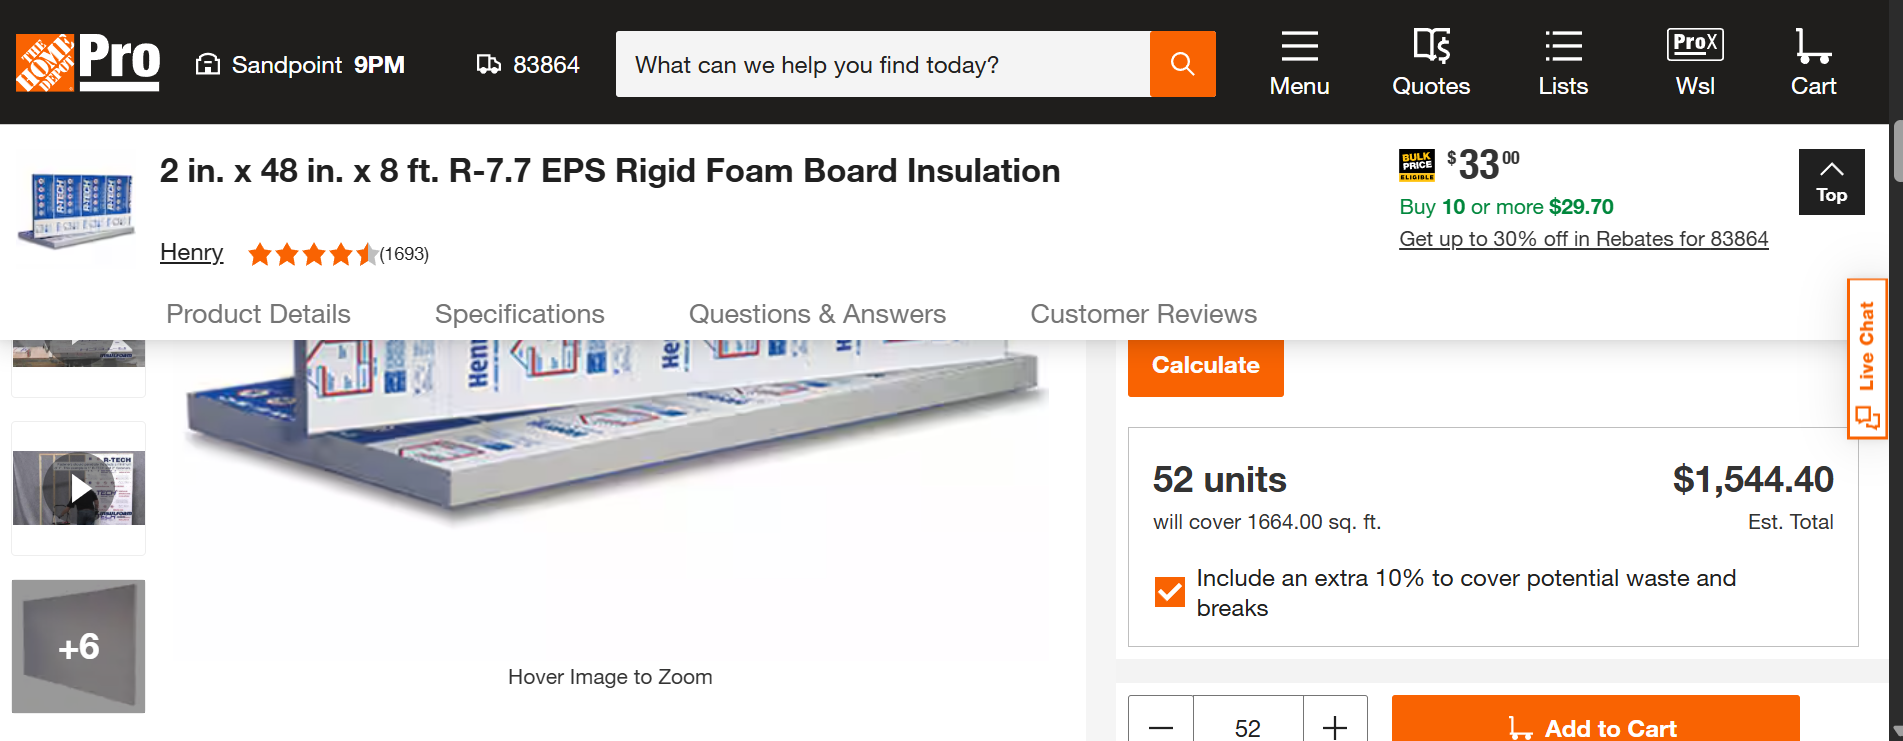Click the search text field
This screenshot has width=1903, height=741.
882,65
